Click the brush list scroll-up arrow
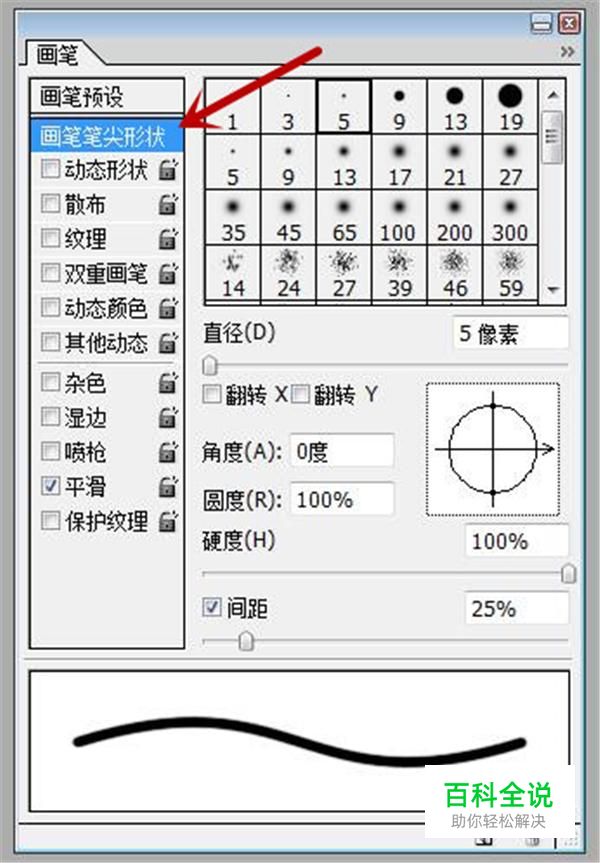Image resolution: width=600 pixels, height=863 pixels. pos(553,95)
